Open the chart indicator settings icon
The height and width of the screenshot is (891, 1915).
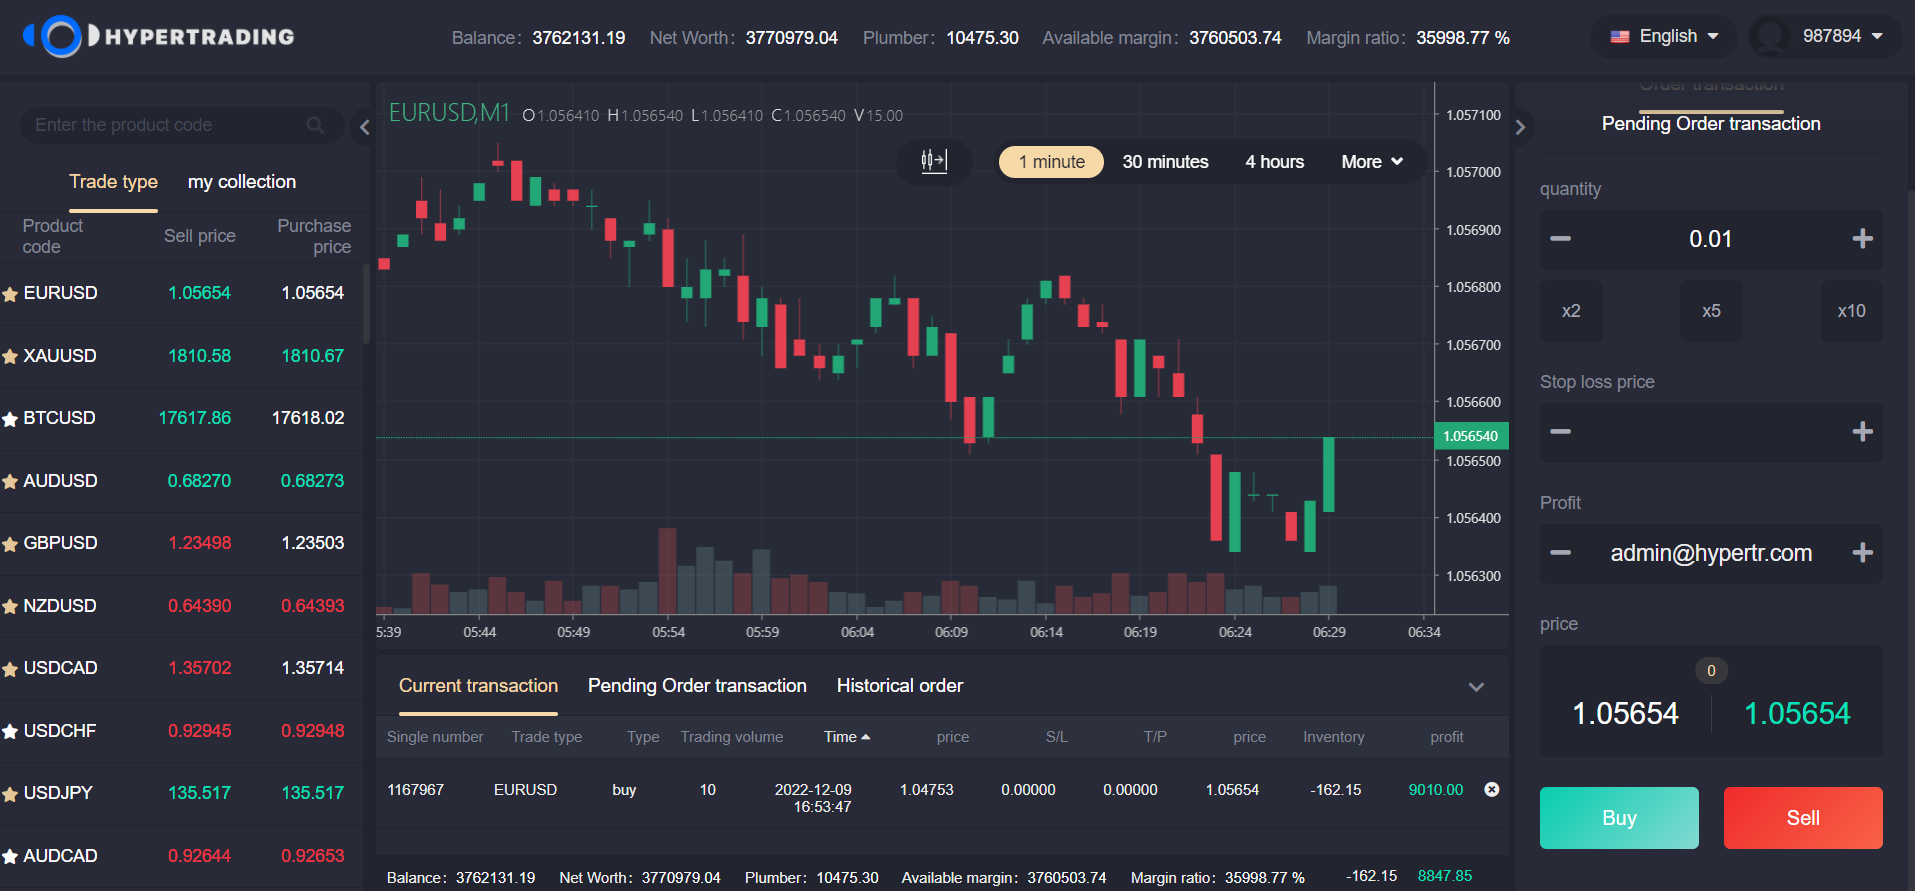[x=934, y=161]
